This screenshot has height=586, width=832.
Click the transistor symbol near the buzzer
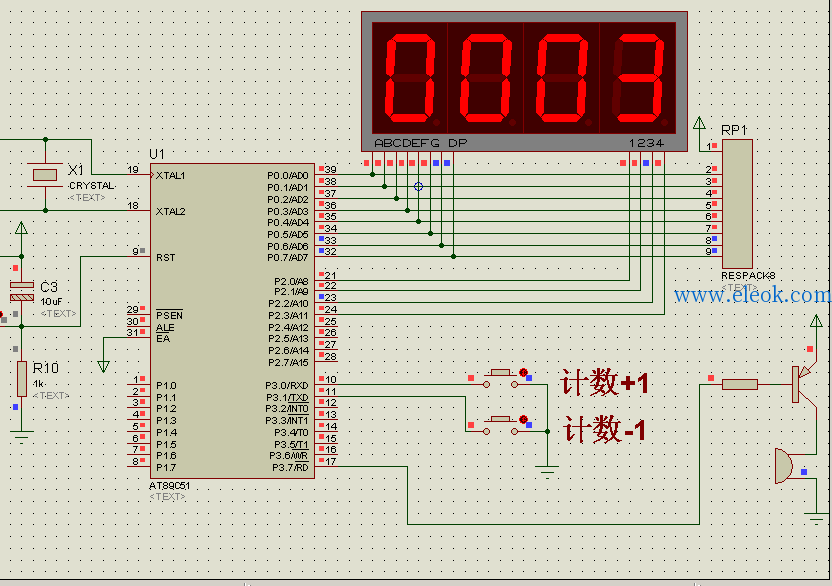[x=805, y=384]
